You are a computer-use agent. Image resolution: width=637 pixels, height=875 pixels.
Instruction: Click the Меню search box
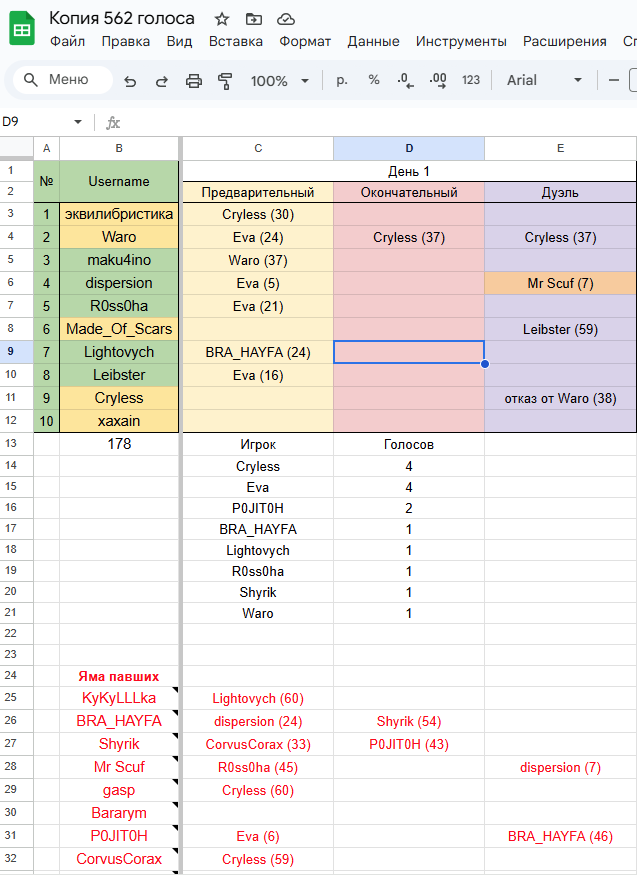pyautogui.click(x=63, y=80)
